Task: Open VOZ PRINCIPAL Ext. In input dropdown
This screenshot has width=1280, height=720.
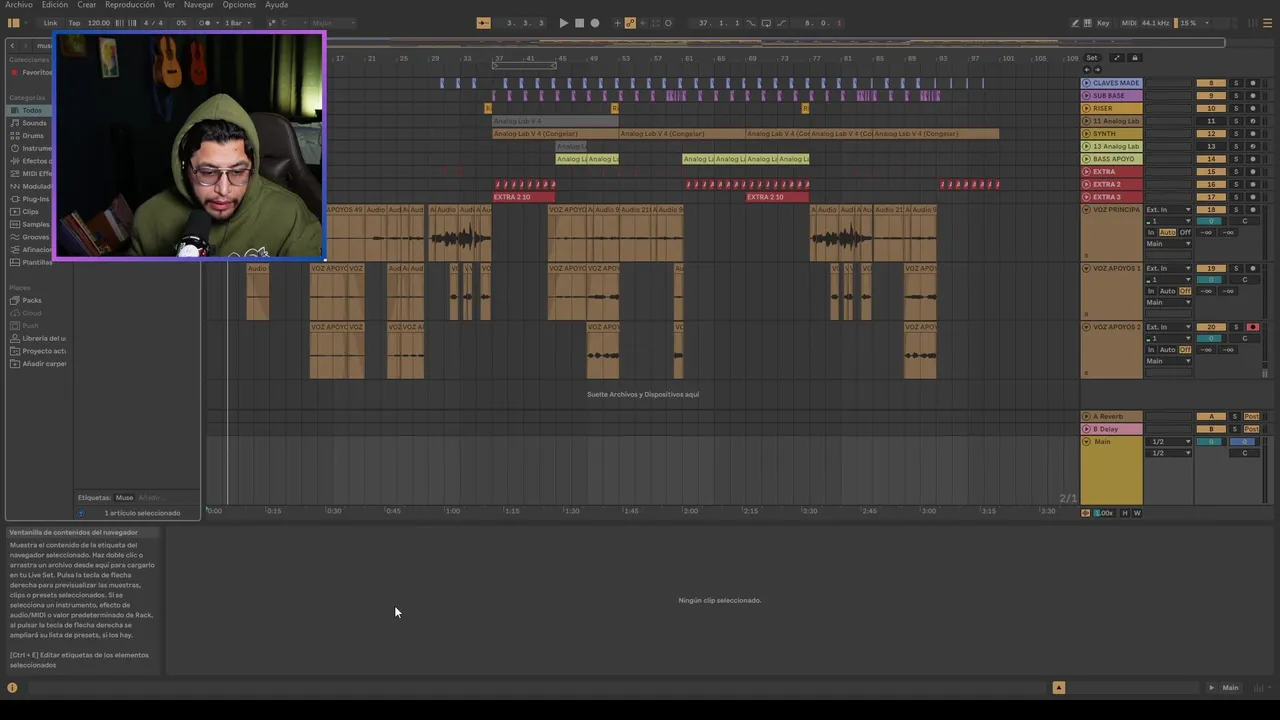Action: 1168,210
